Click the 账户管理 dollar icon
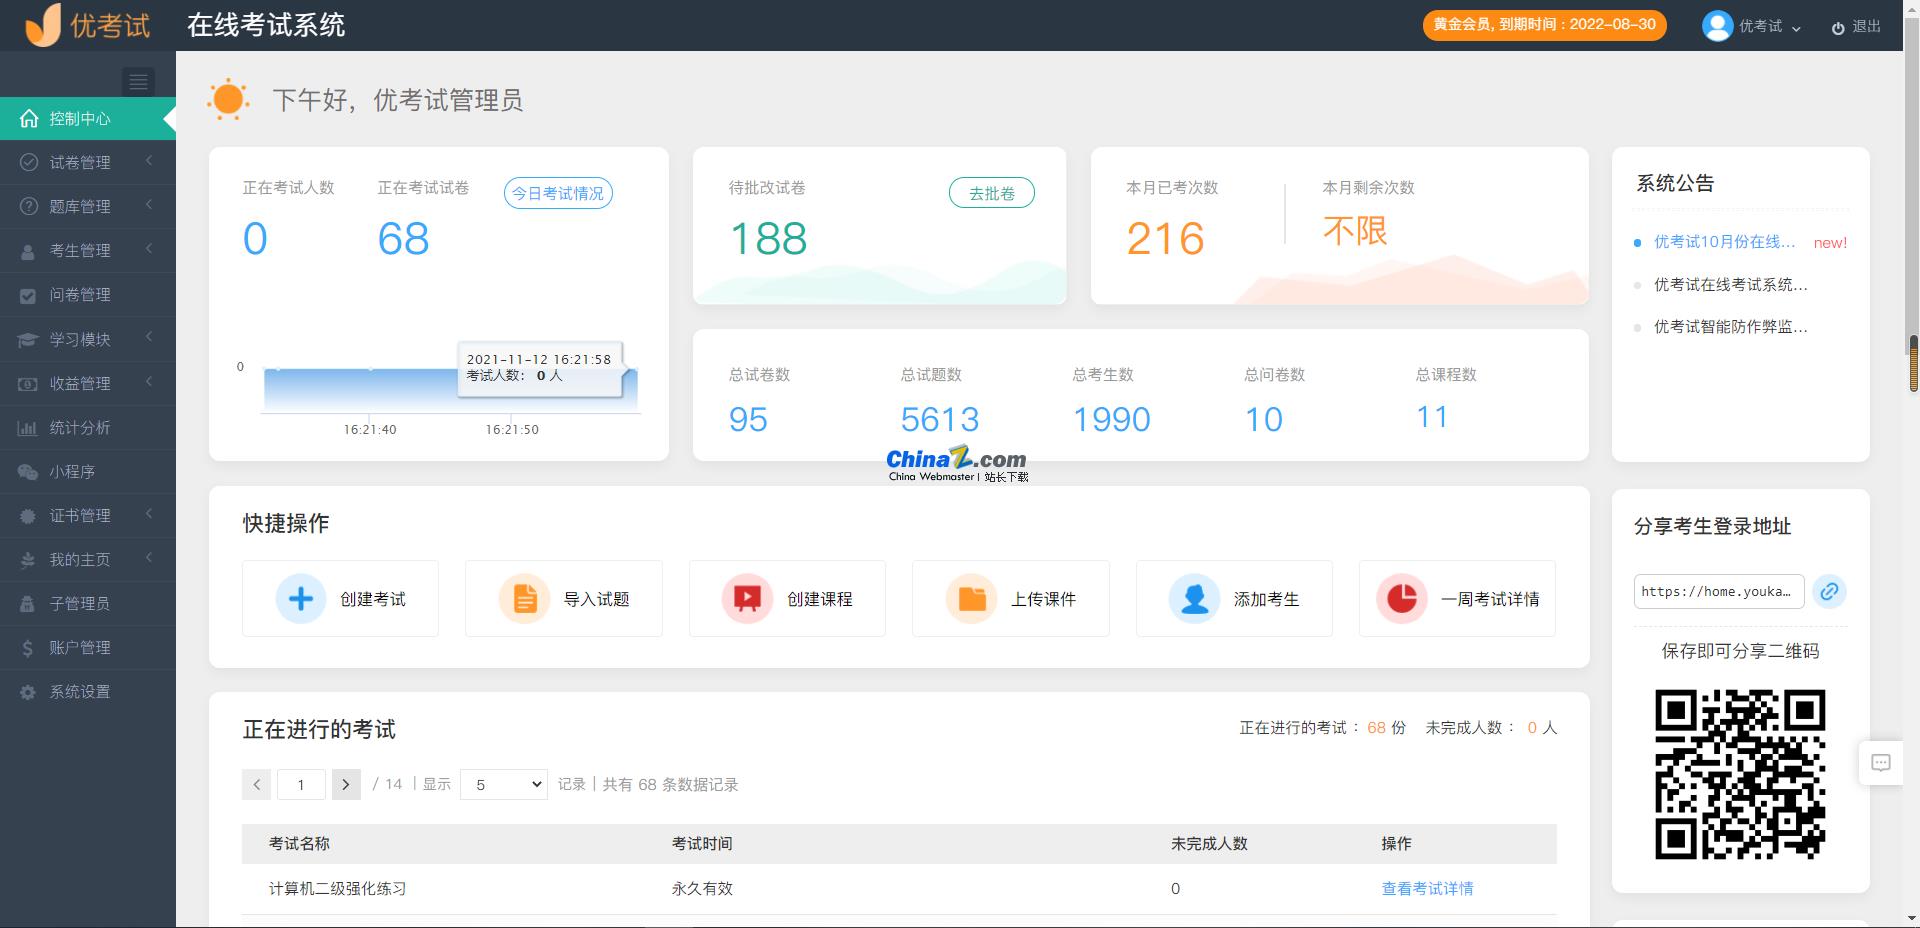The image size is (1920, 928). coord(28,648)
